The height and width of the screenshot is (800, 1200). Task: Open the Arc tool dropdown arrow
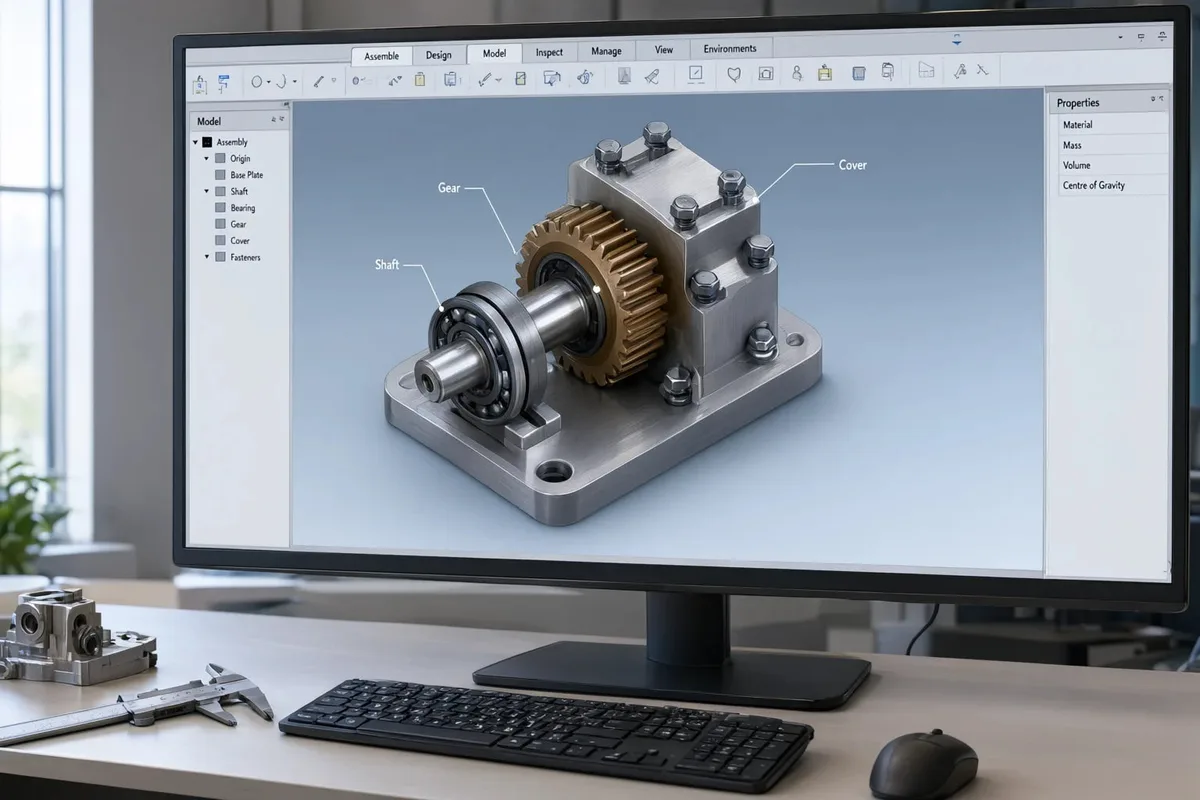(295, 82)
